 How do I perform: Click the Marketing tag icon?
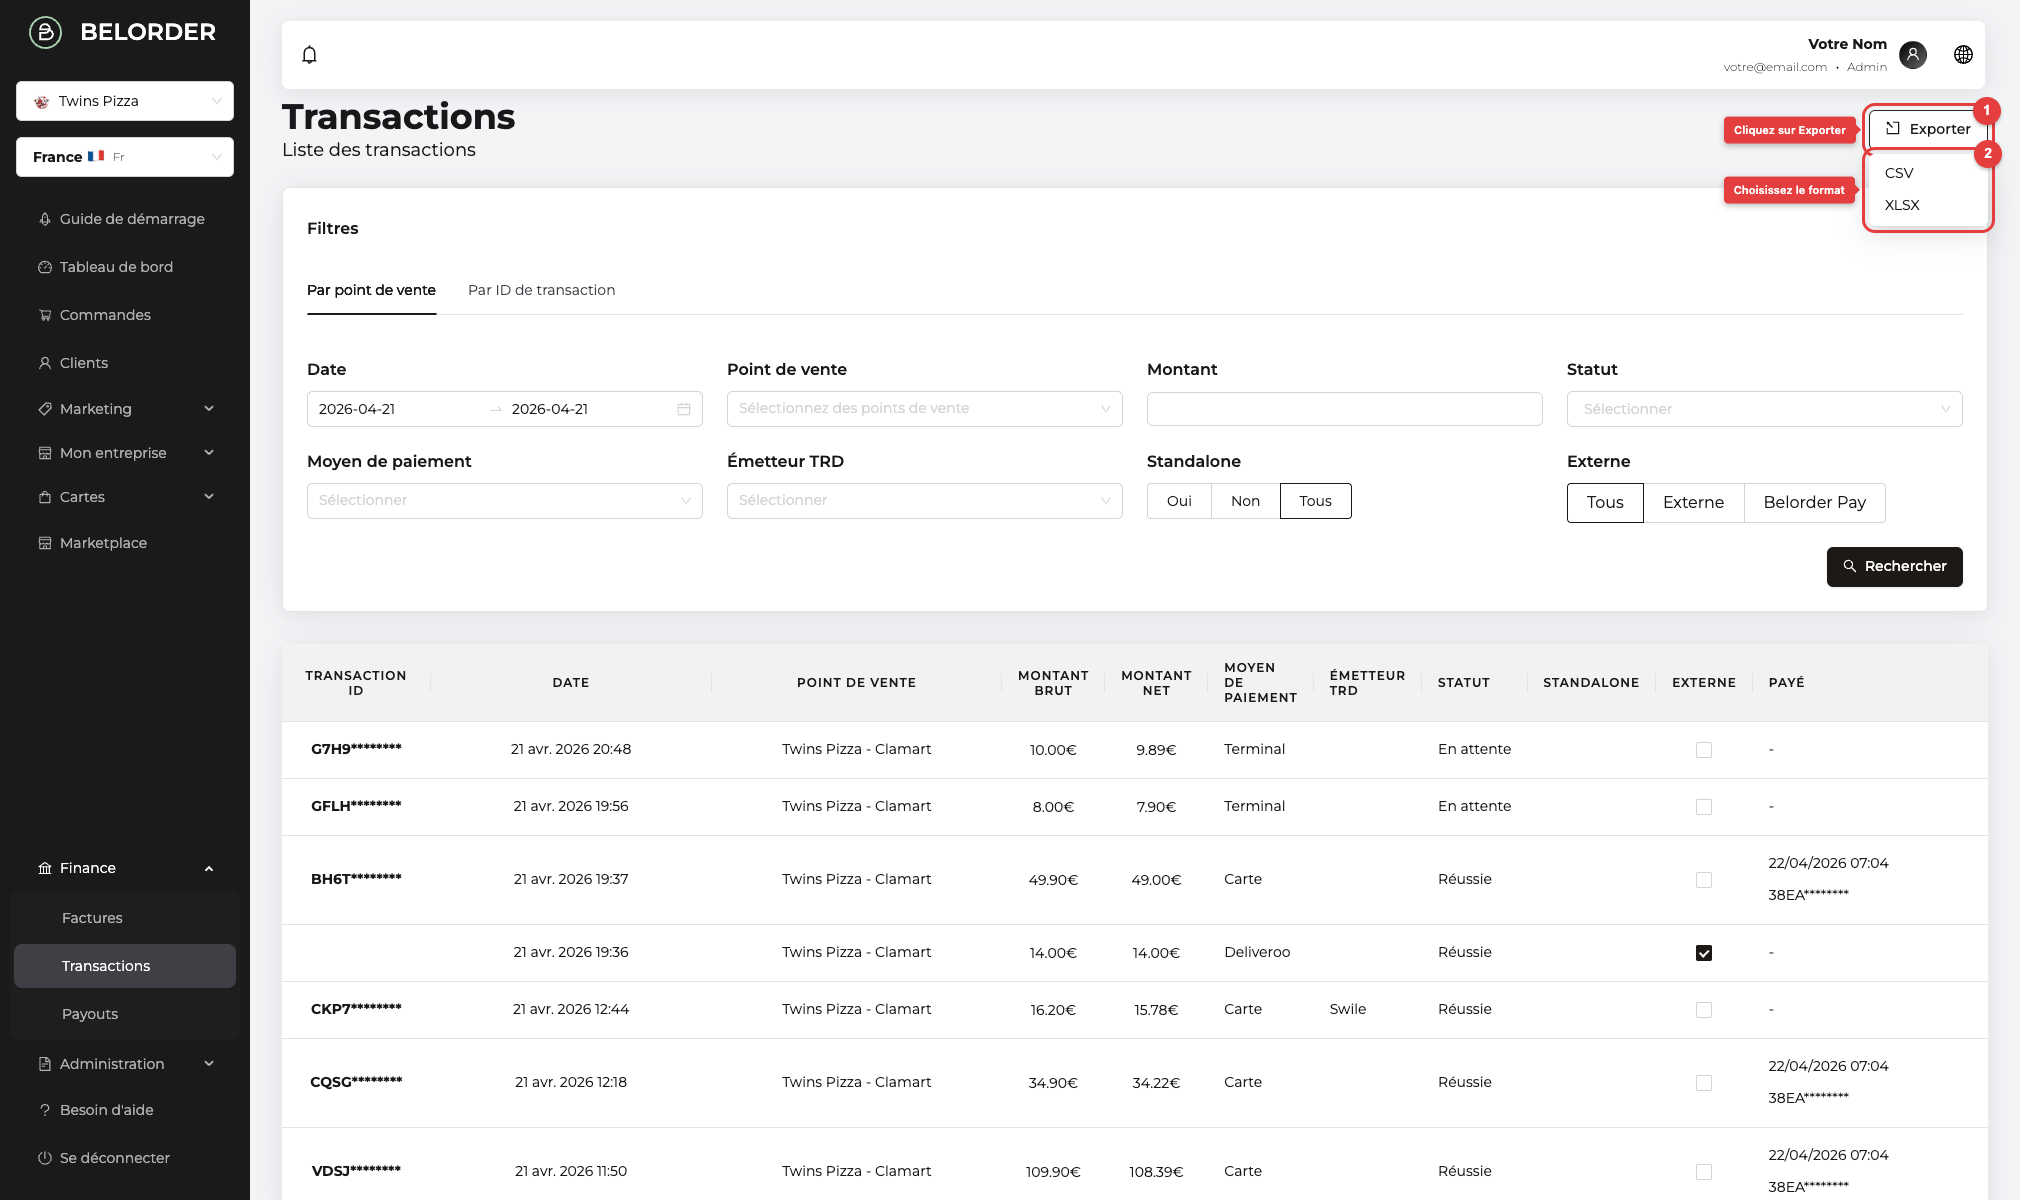45,409
